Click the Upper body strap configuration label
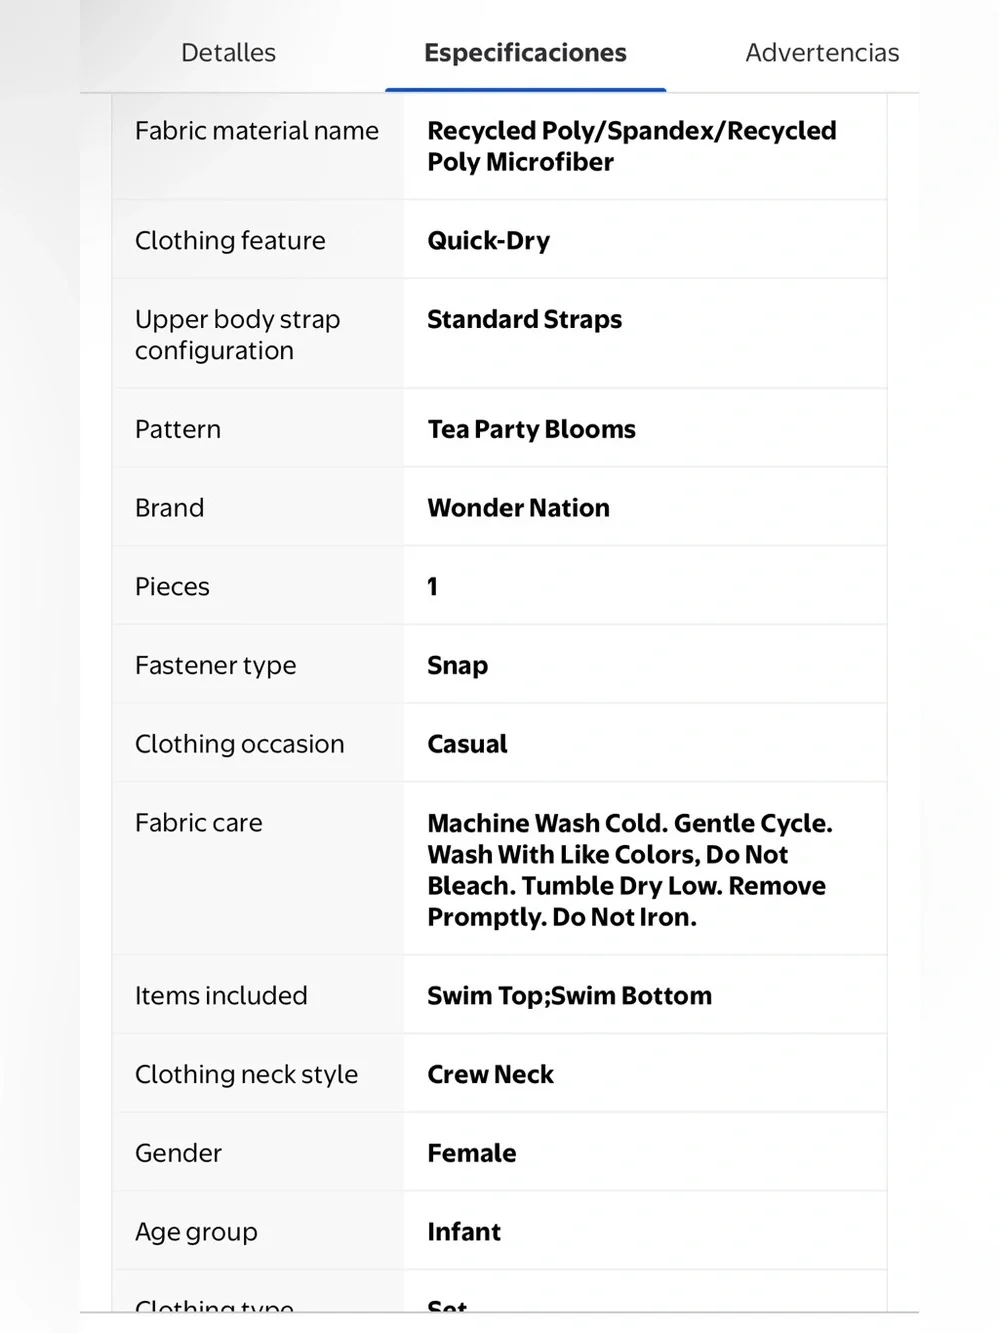Image resolution: width=999 pixels, height=1333 pixels. [x=238, y=335]
